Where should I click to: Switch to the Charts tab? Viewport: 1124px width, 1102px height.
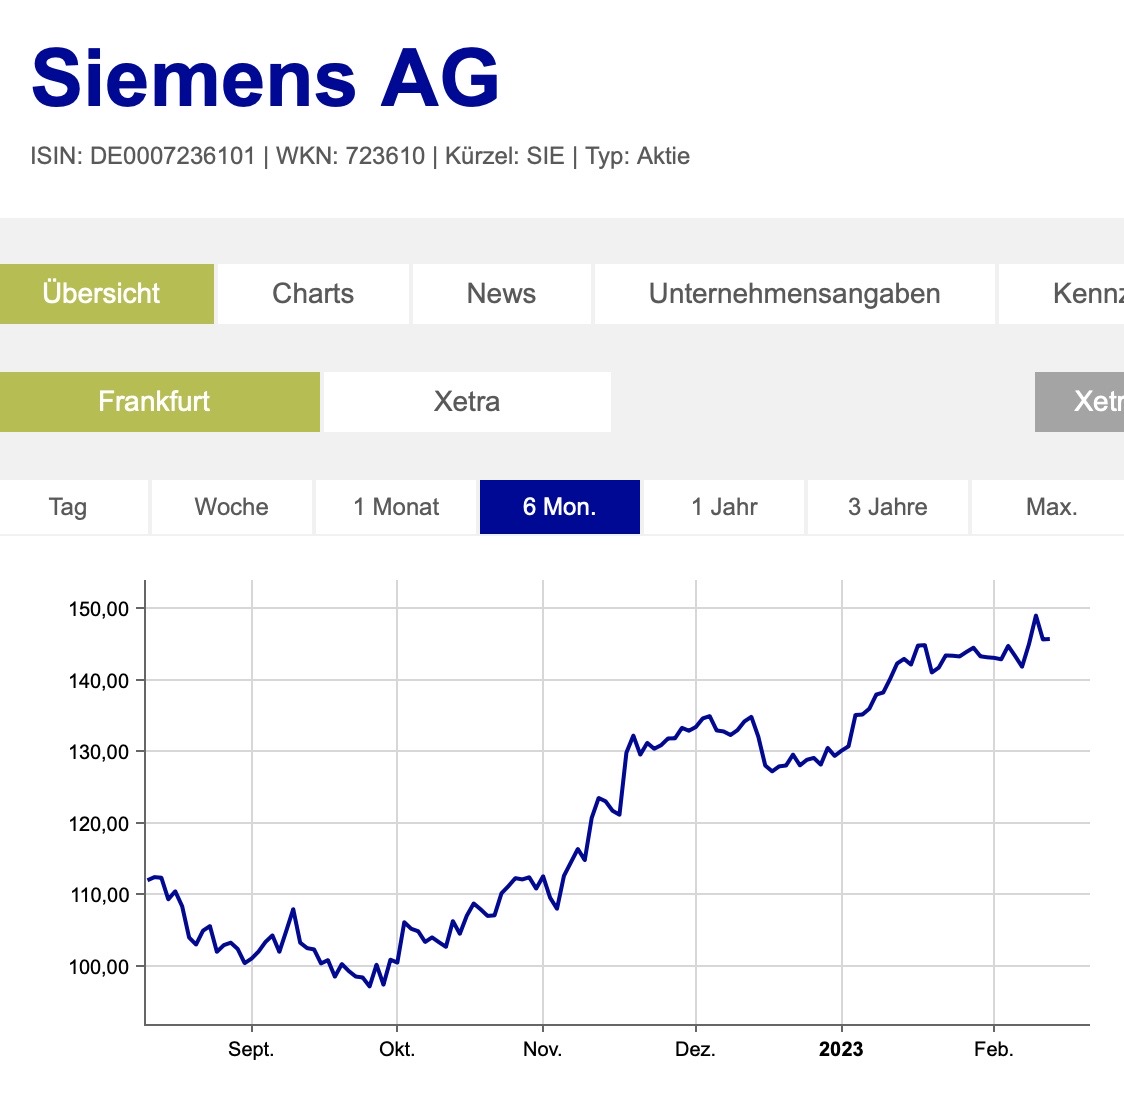313,294
